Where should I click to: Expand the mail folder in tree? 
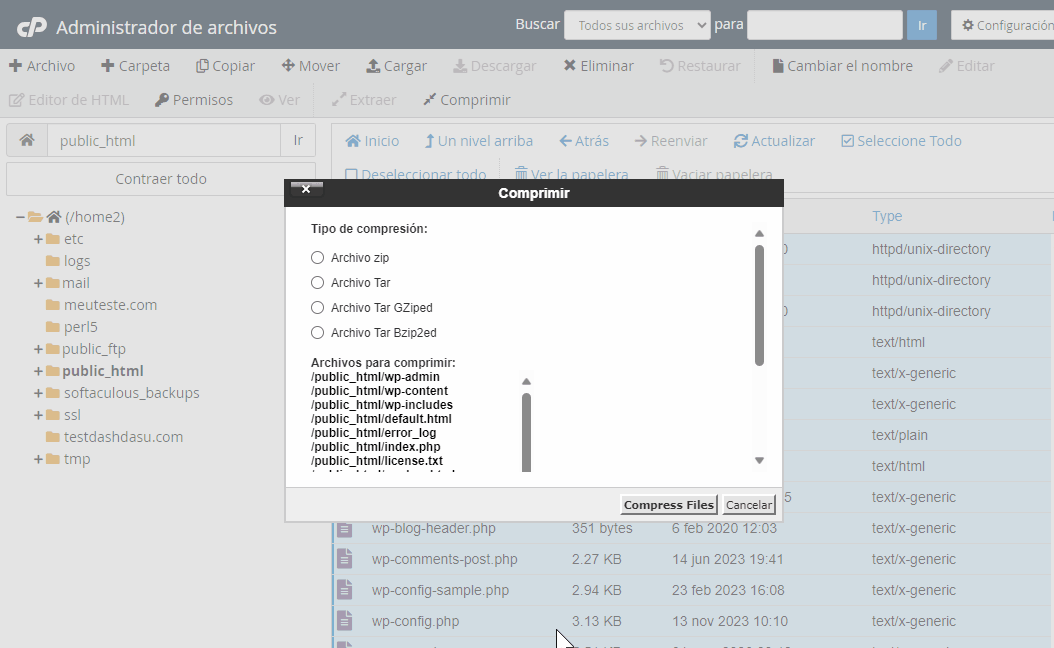[38, 283]
